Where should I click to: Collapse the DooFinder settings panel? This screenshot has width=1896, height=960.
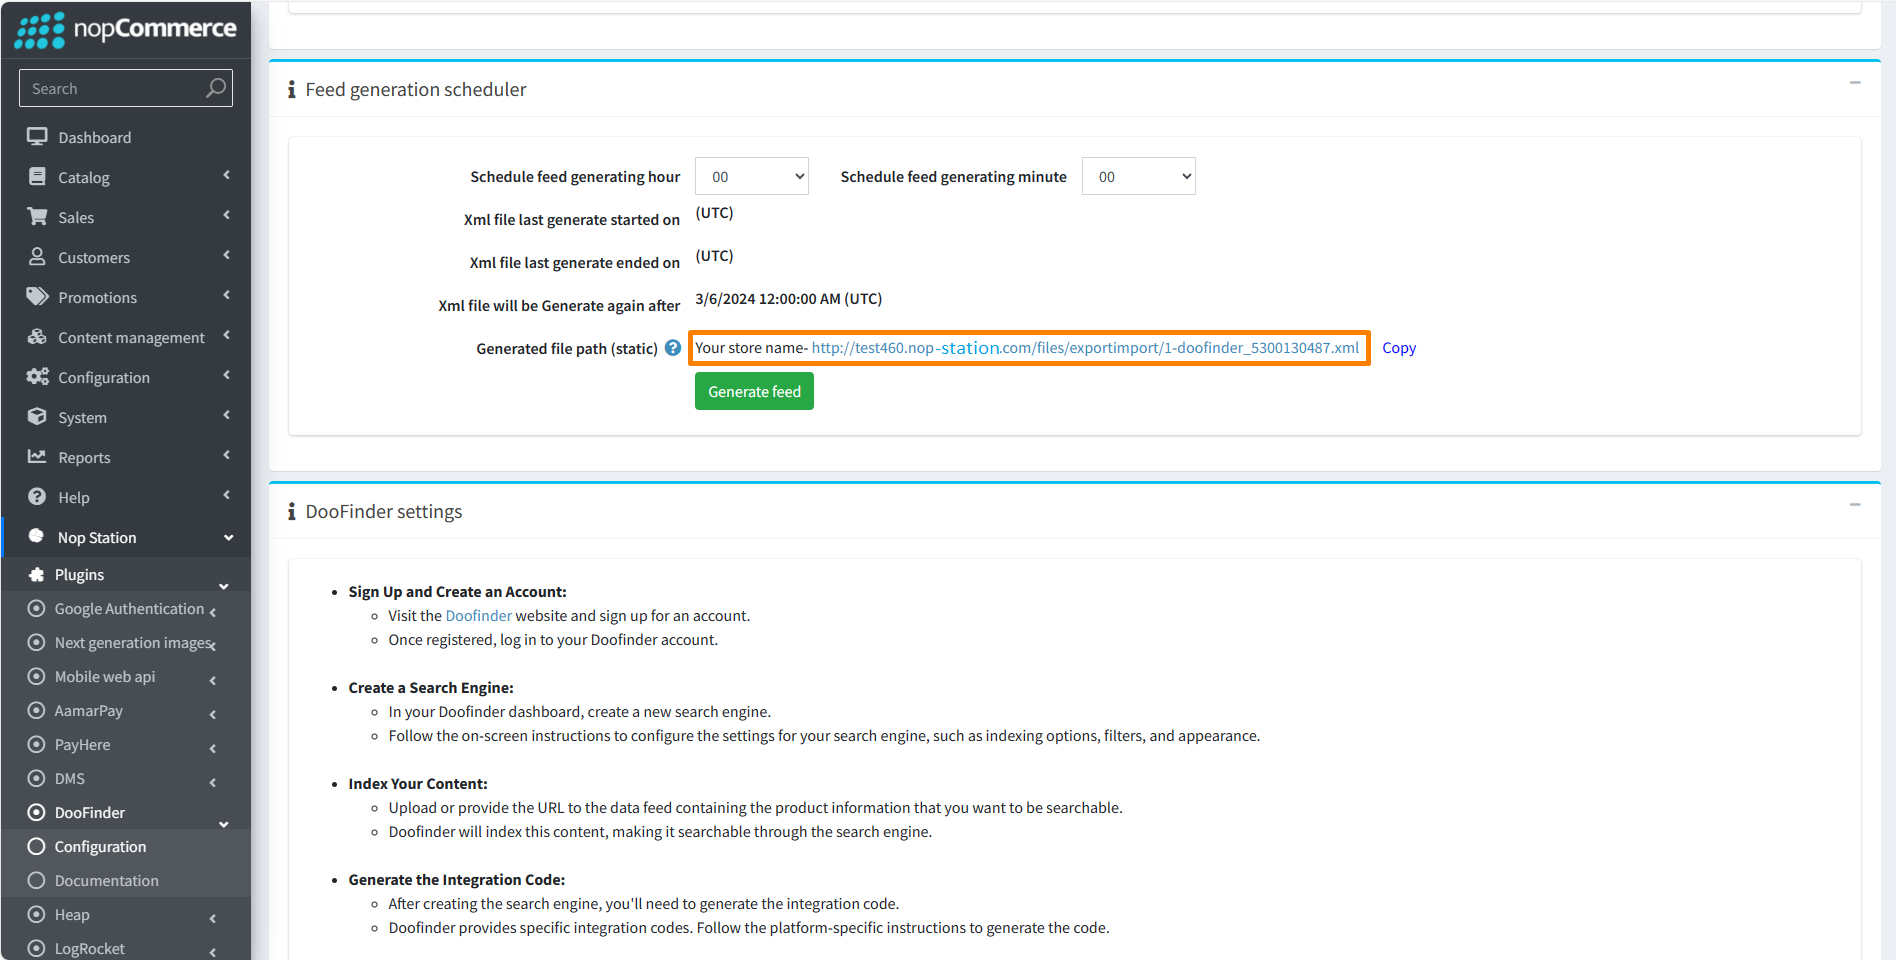click(1855, 505)
